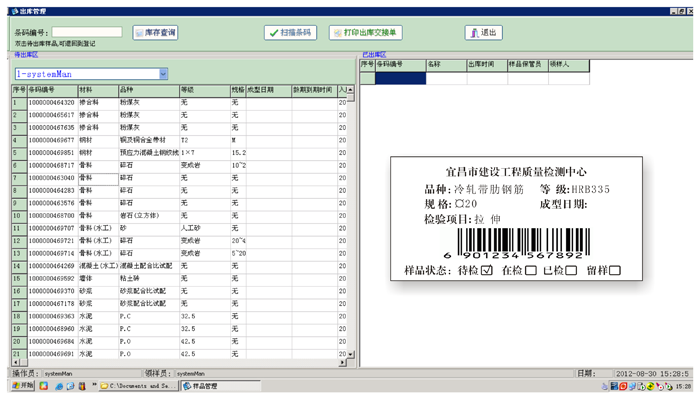Click the green-yellow round tray icon
This screenshot has width=700, height=399.
point(650,386)
